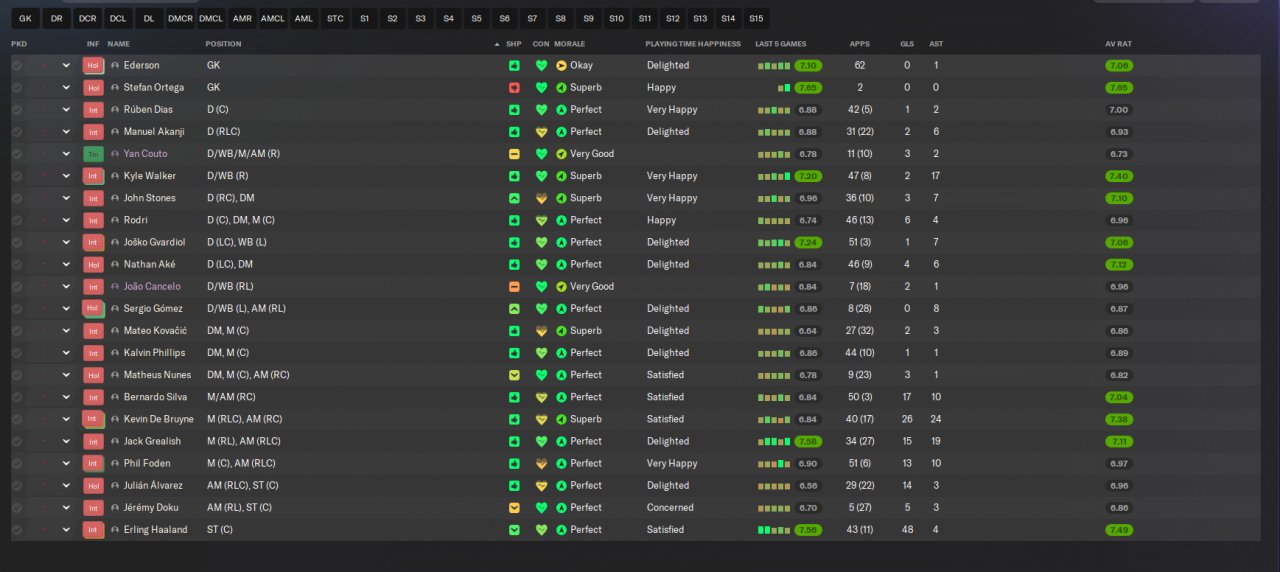This screenshot has width=1280, height=572.
Task: Click Jack Grealish's Perfect morale icon
Action: point(561,441)
